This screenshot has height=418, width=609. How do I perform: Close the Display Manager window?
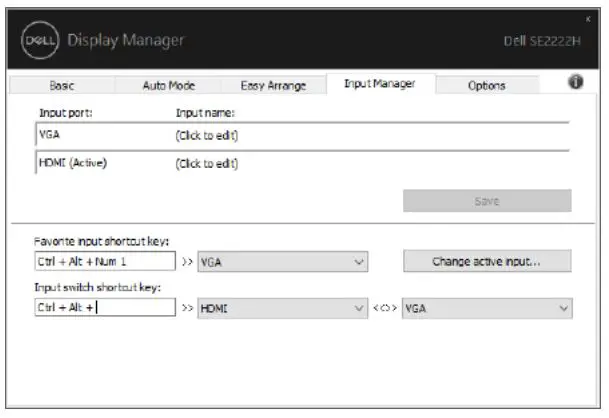tap(588, 19)
